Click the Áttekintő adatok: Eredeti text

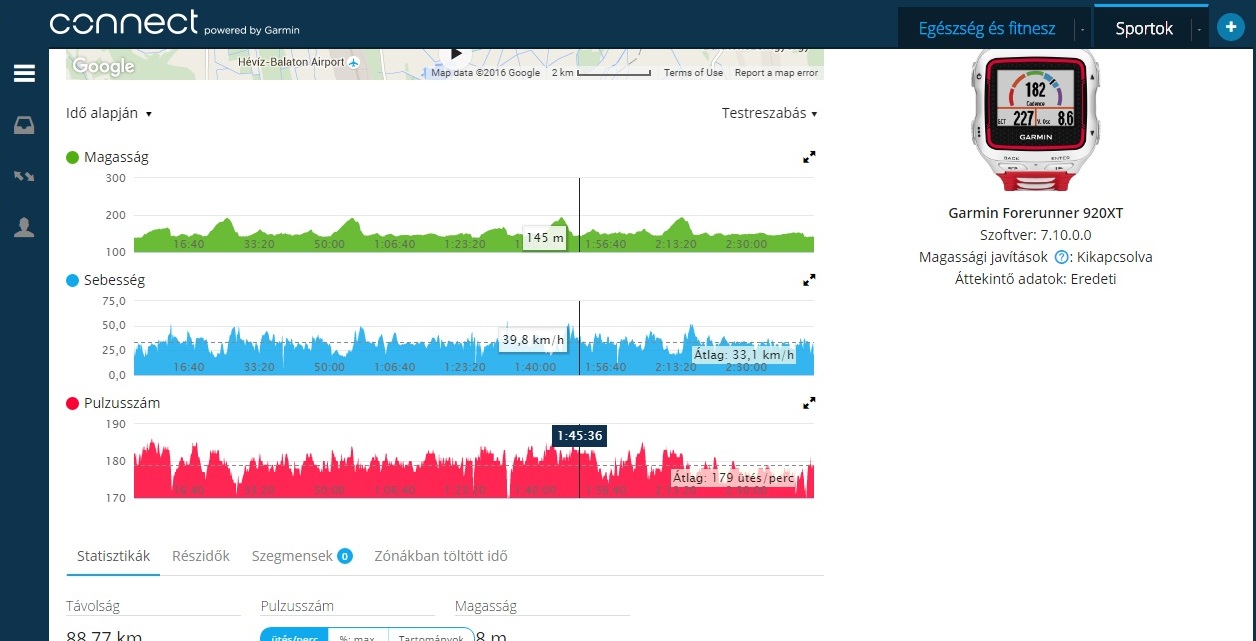pos(1035,279)
